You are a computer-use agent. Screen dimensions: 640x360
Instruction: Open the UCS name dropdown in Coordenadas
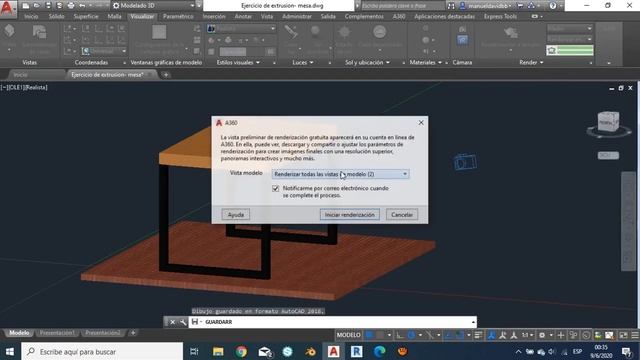point(104,51)
